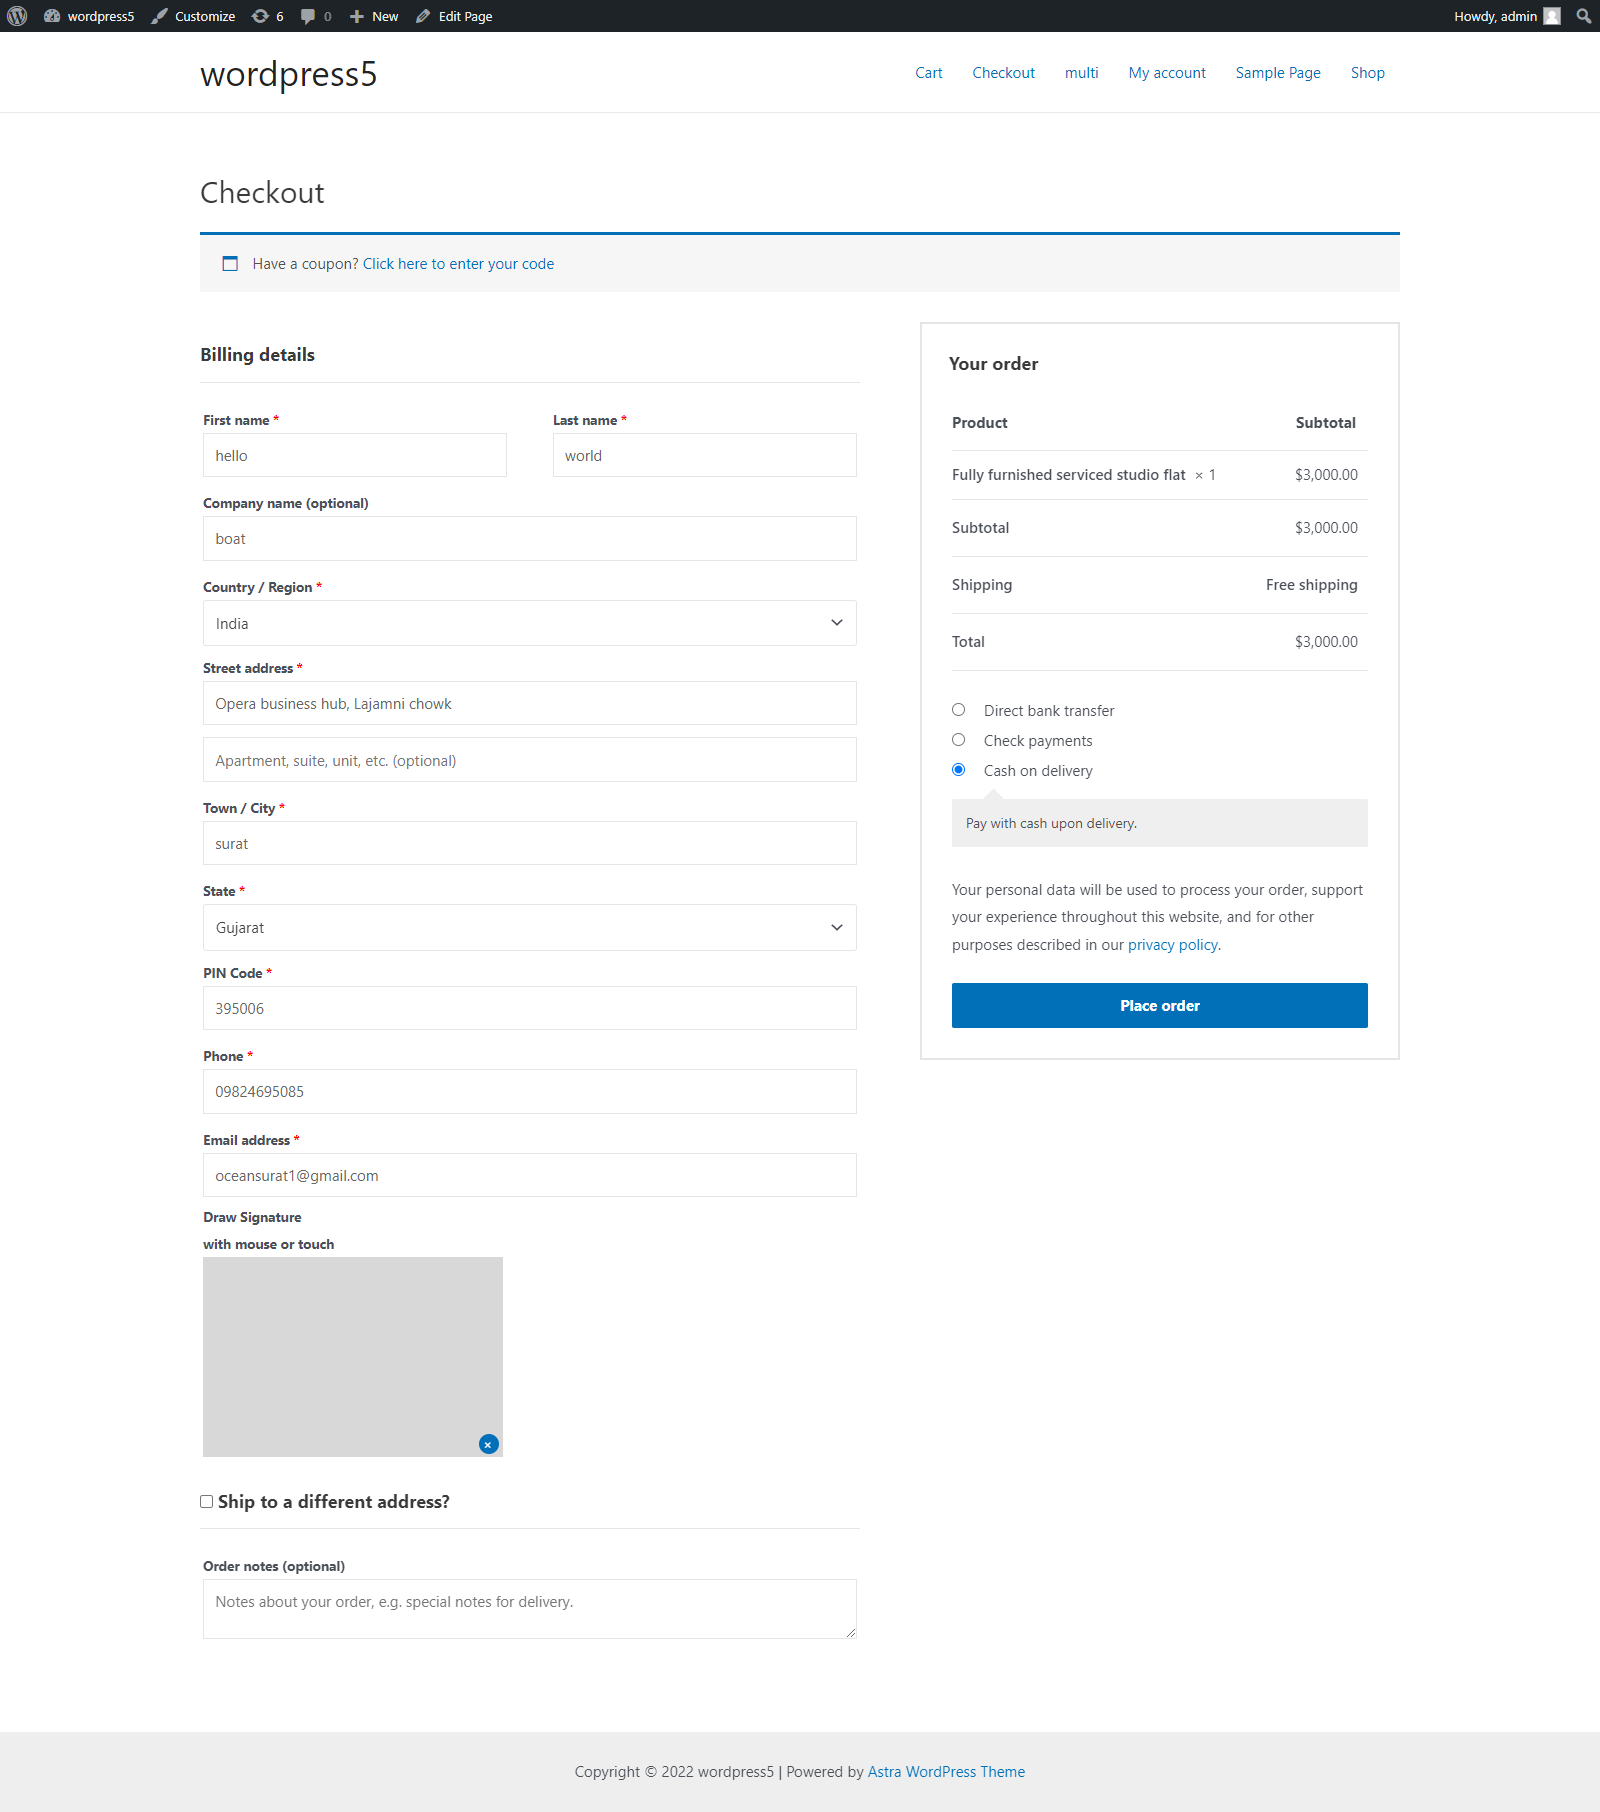The height and width of the screenshot is (1812, 1600).
Task: Click the Email address field
Action: 530,1175
